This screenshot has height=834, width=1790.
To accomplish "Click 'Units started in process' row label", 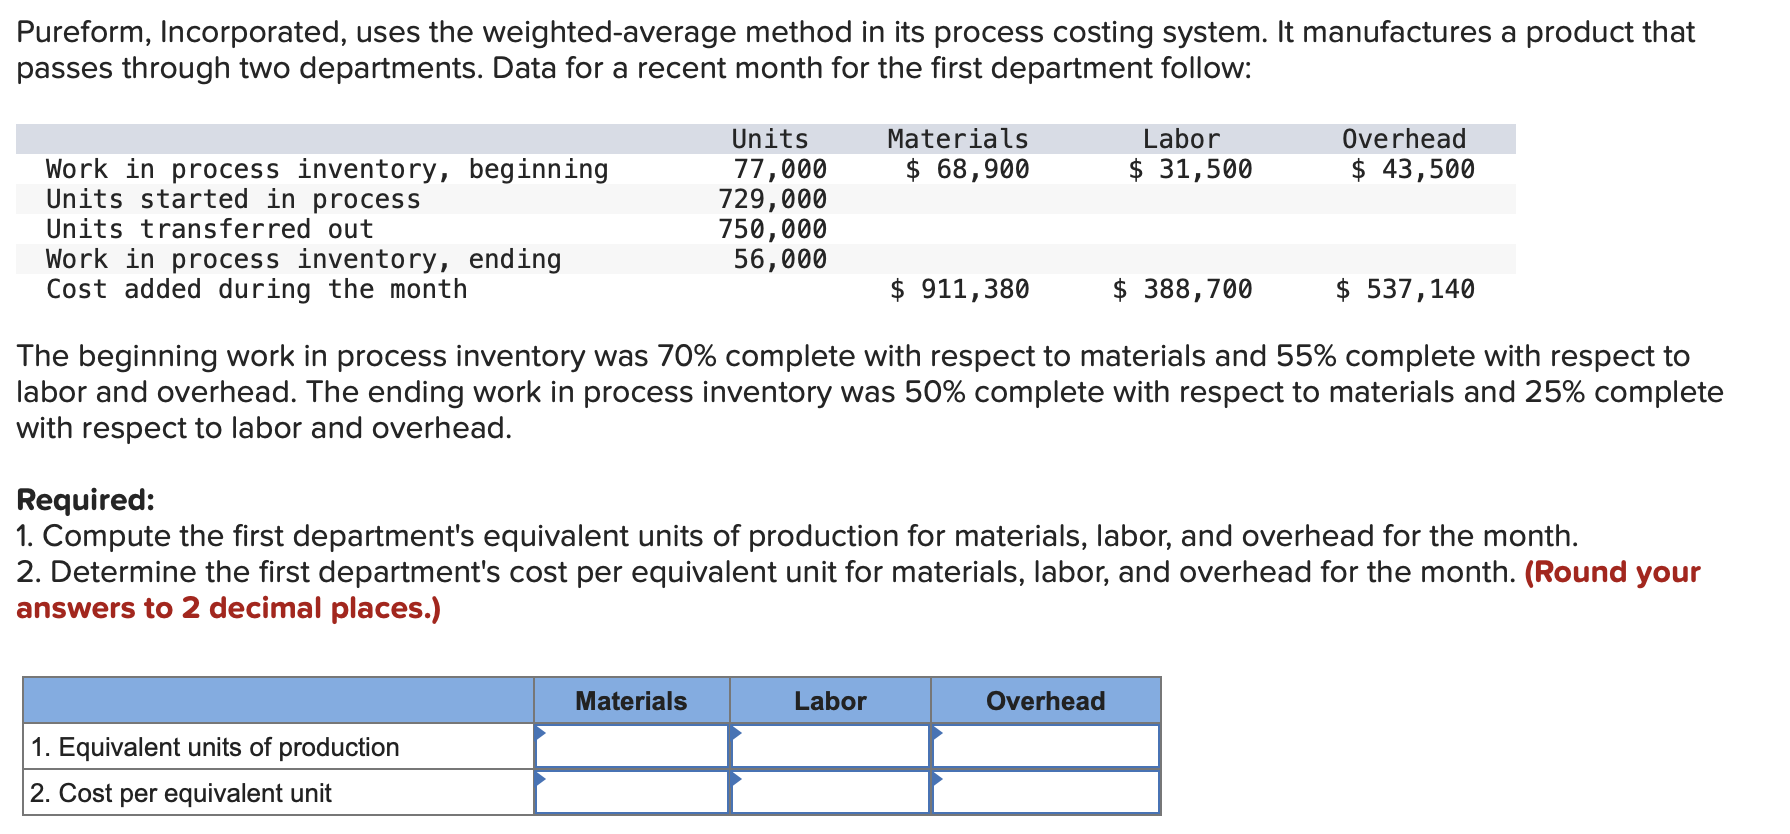I will 233,199.
